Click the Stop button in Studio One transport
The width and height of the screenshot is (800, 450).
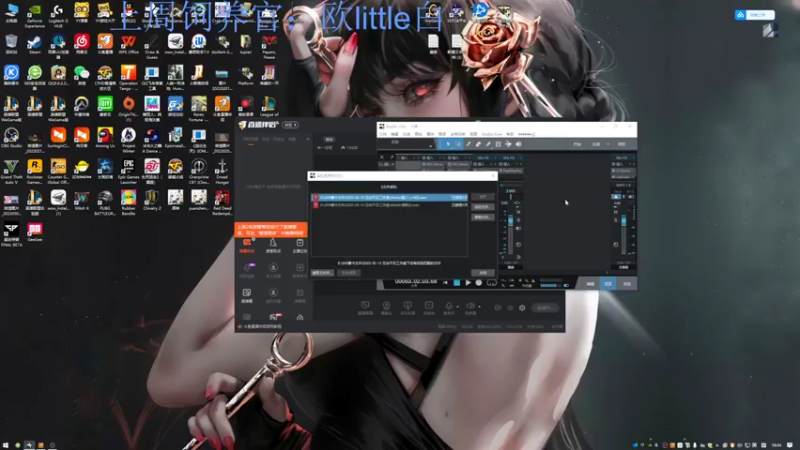pyautogui.click(x=457, y=283)
